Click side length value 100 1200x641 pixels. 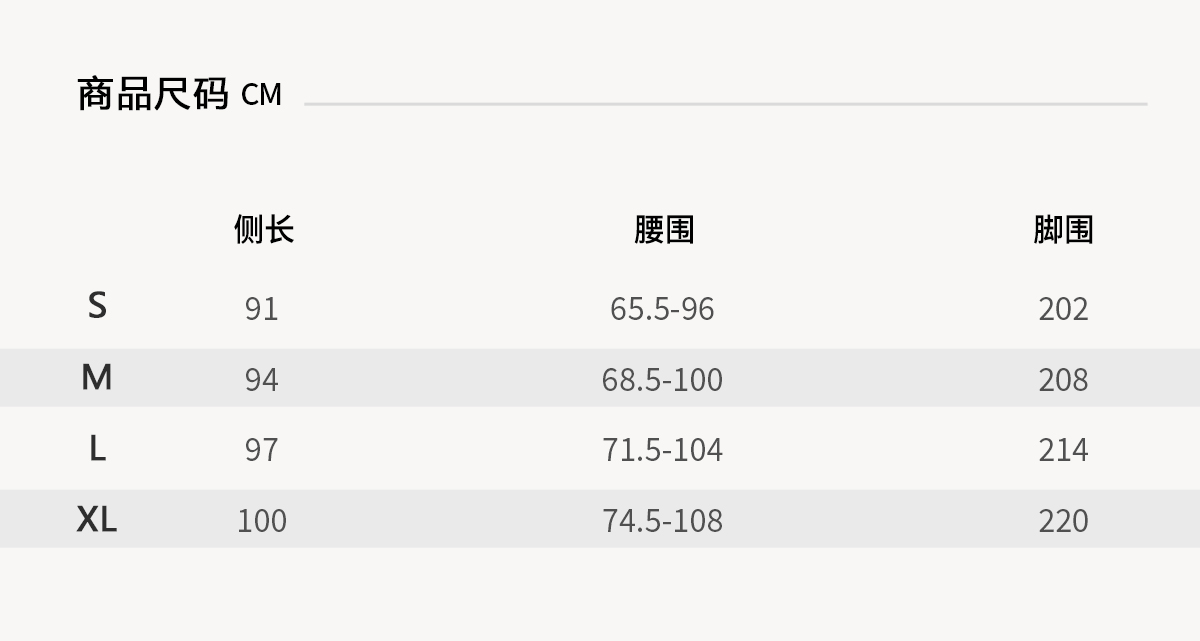pyautogui.click(x=262, y=521)
